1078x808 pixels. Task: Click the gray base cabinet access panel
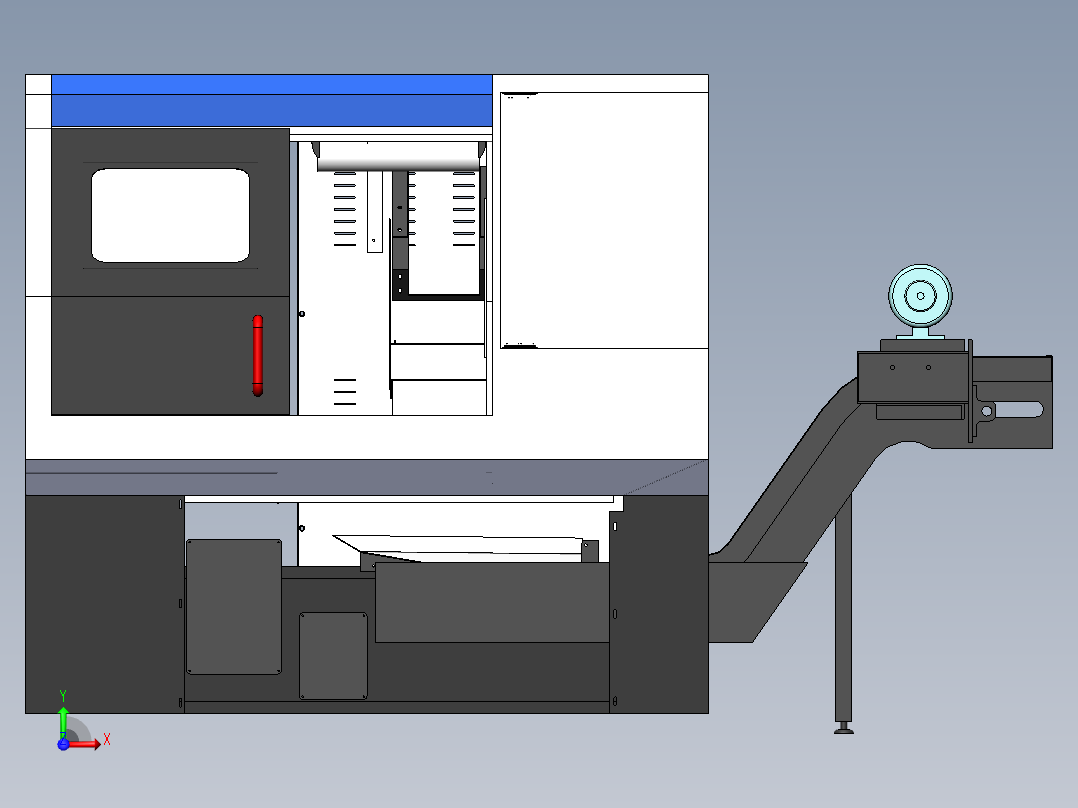tap(233, 605)
